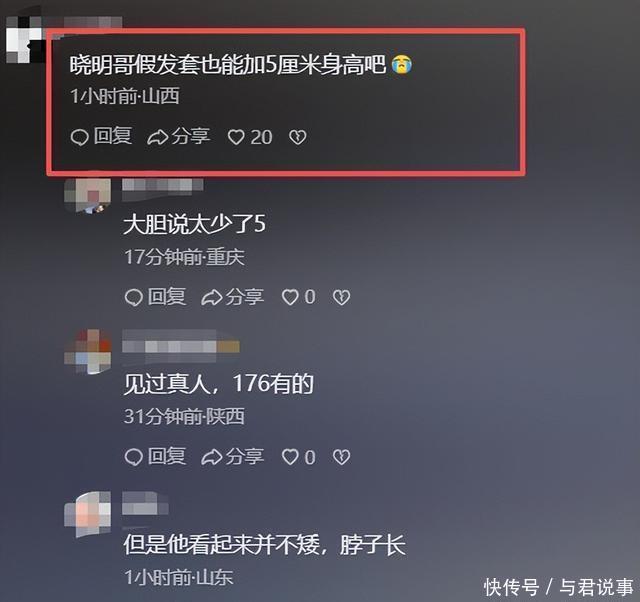Tap the broken-heart dislike on the top comment

pyautogui.click(x=298, y=138)
